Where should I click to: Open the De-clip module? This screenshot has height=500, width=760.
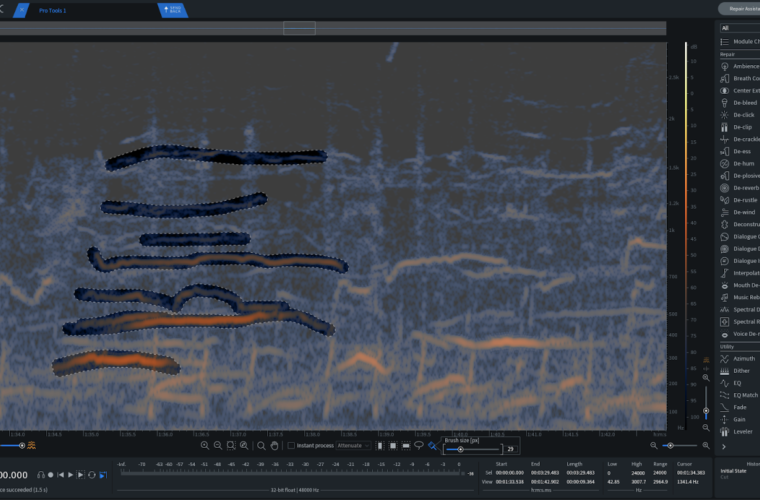click(743, 127)
